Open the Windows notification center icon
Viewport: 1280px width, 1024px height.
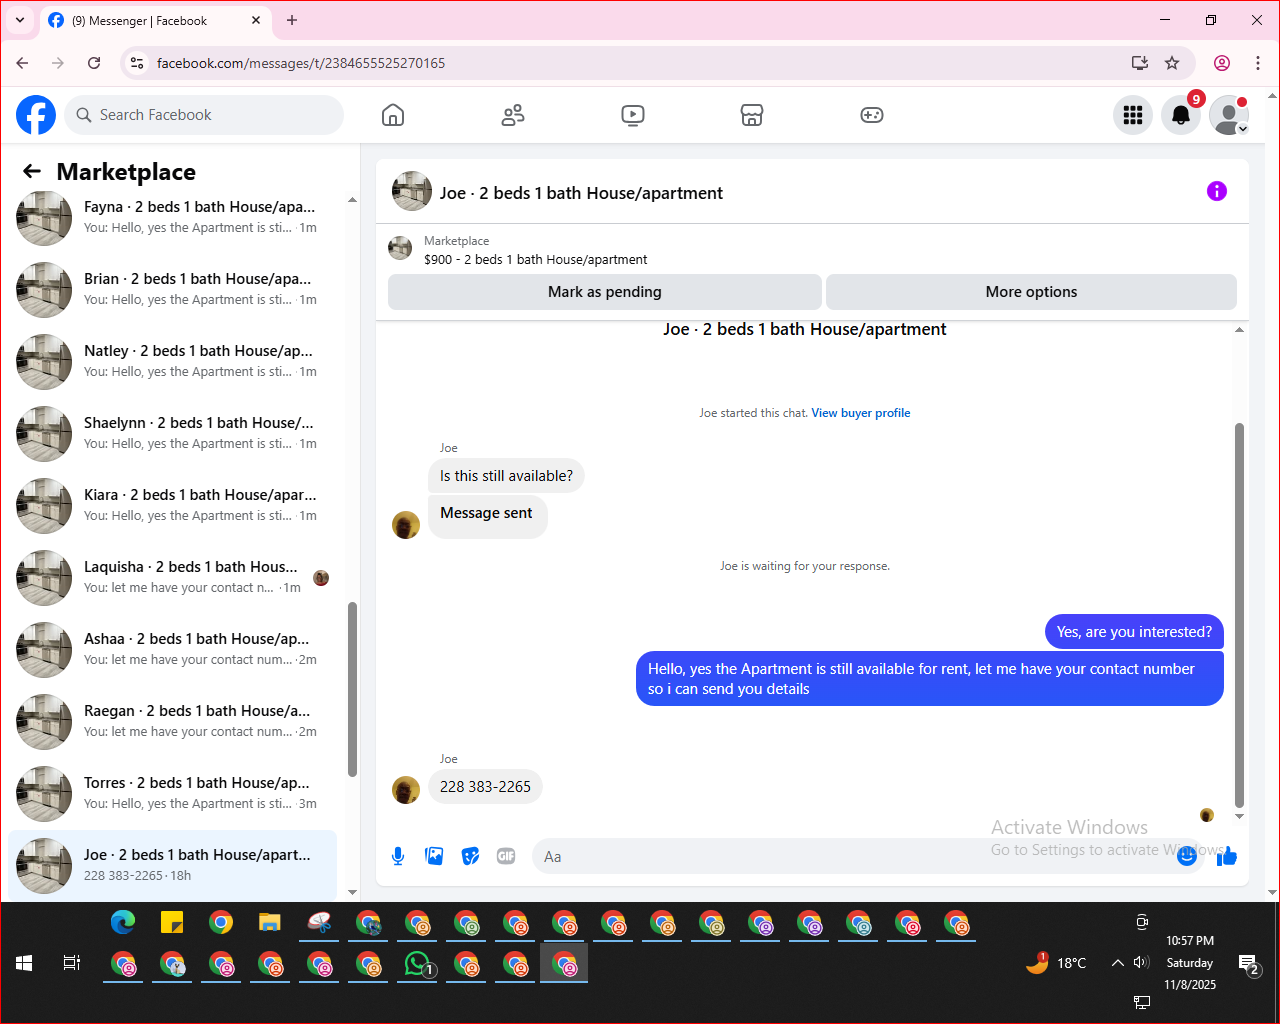1249,965
